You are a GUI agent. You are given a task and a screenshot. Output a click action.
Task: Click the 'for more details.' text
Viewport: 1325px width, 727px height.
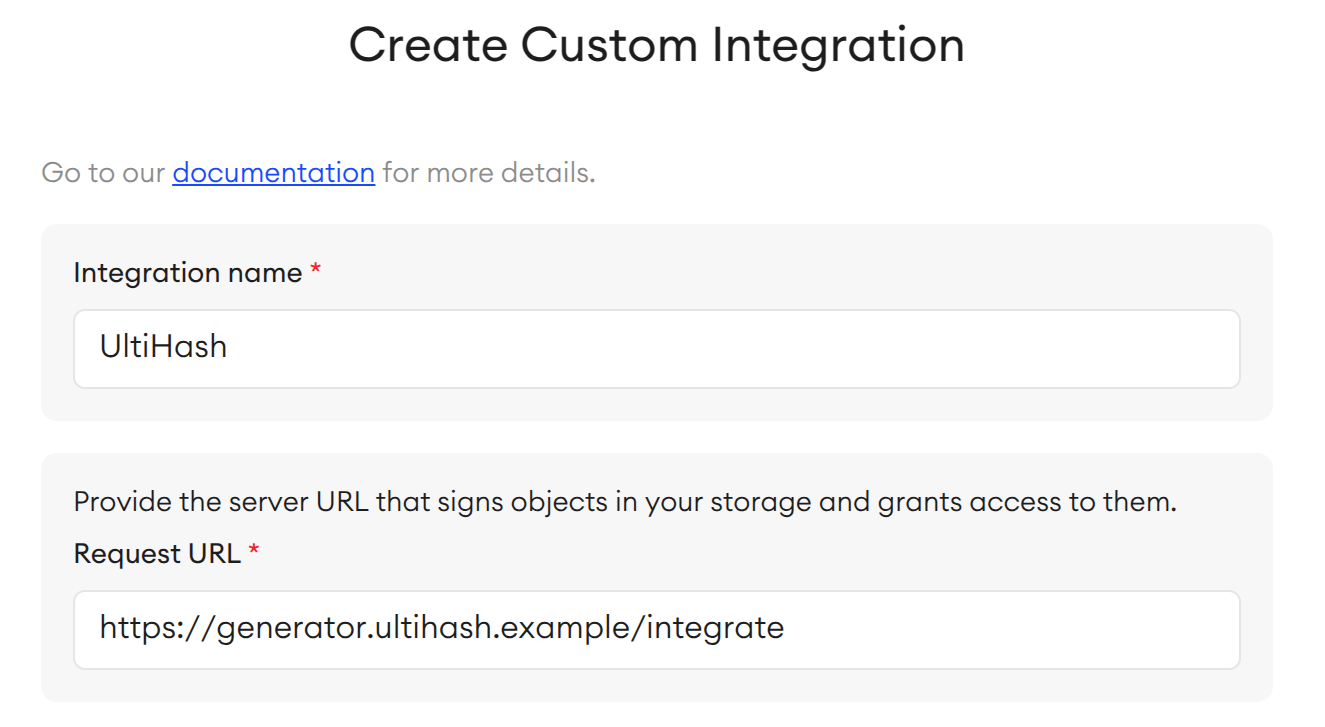tap(489, 173)
